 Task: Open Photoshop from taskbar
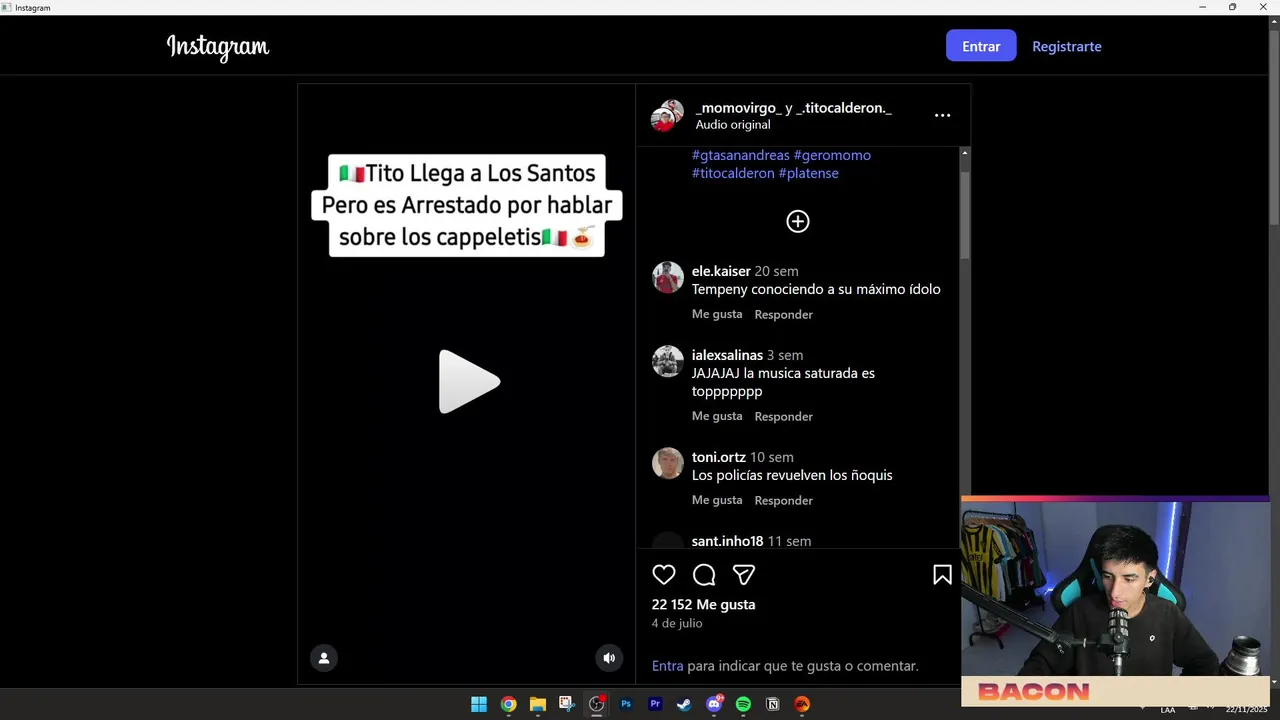coord(626,704)
